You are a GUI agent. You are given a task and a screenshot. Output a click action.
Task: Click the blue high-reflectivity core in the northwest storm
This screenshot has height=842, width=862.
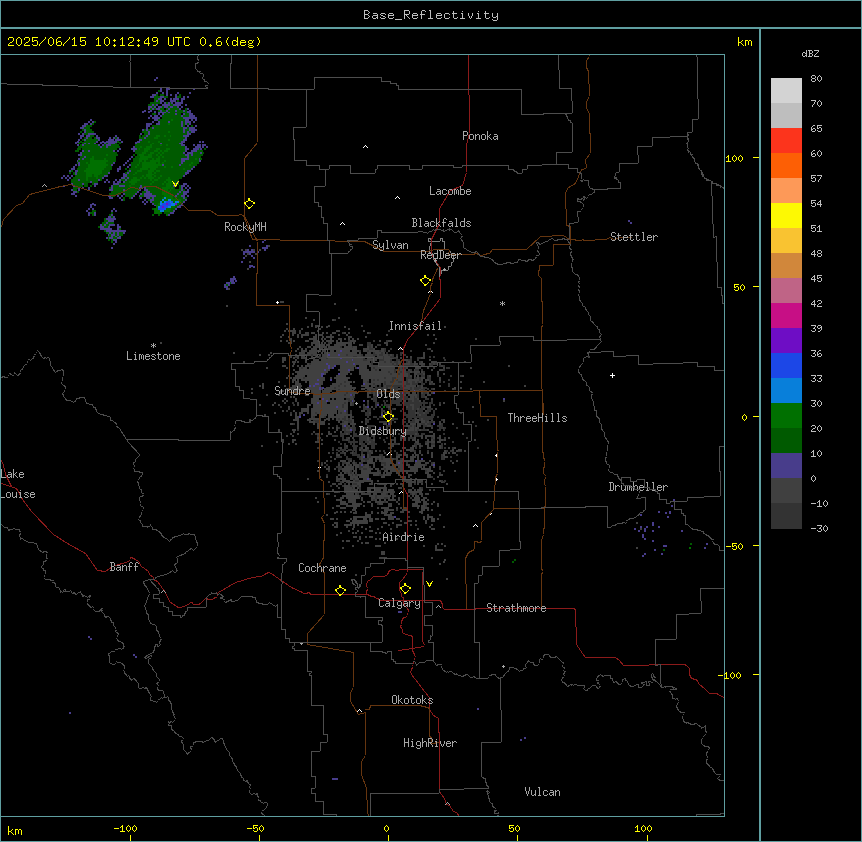pos(167,205)
